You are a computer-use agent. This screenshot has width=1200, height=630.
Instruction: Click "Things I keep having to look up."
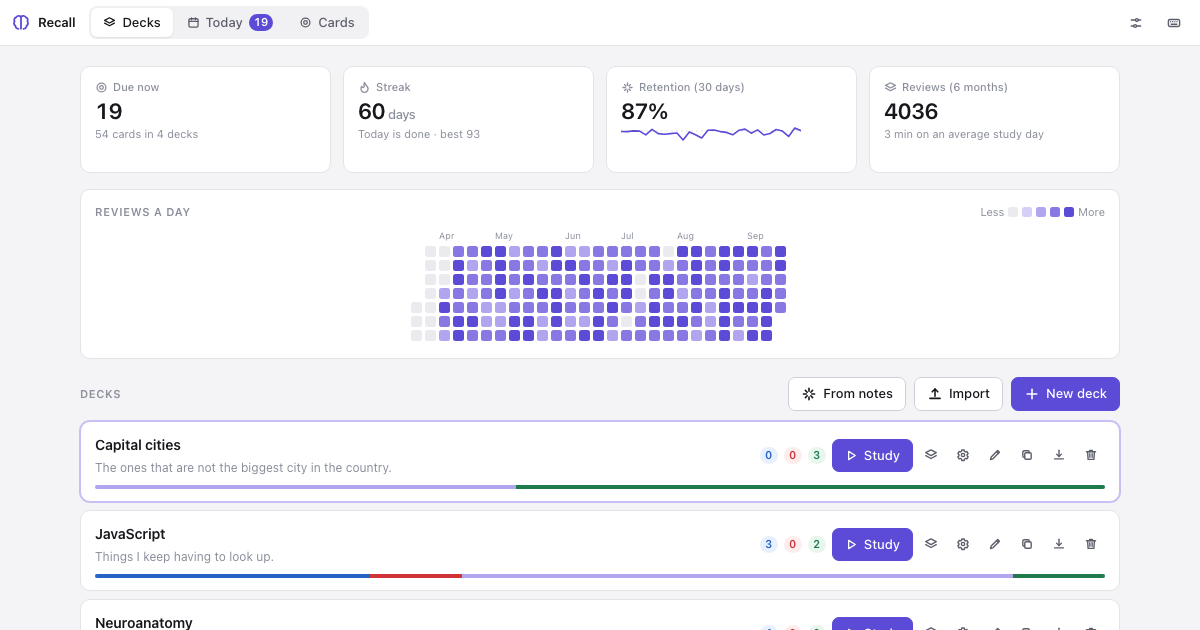184,556
